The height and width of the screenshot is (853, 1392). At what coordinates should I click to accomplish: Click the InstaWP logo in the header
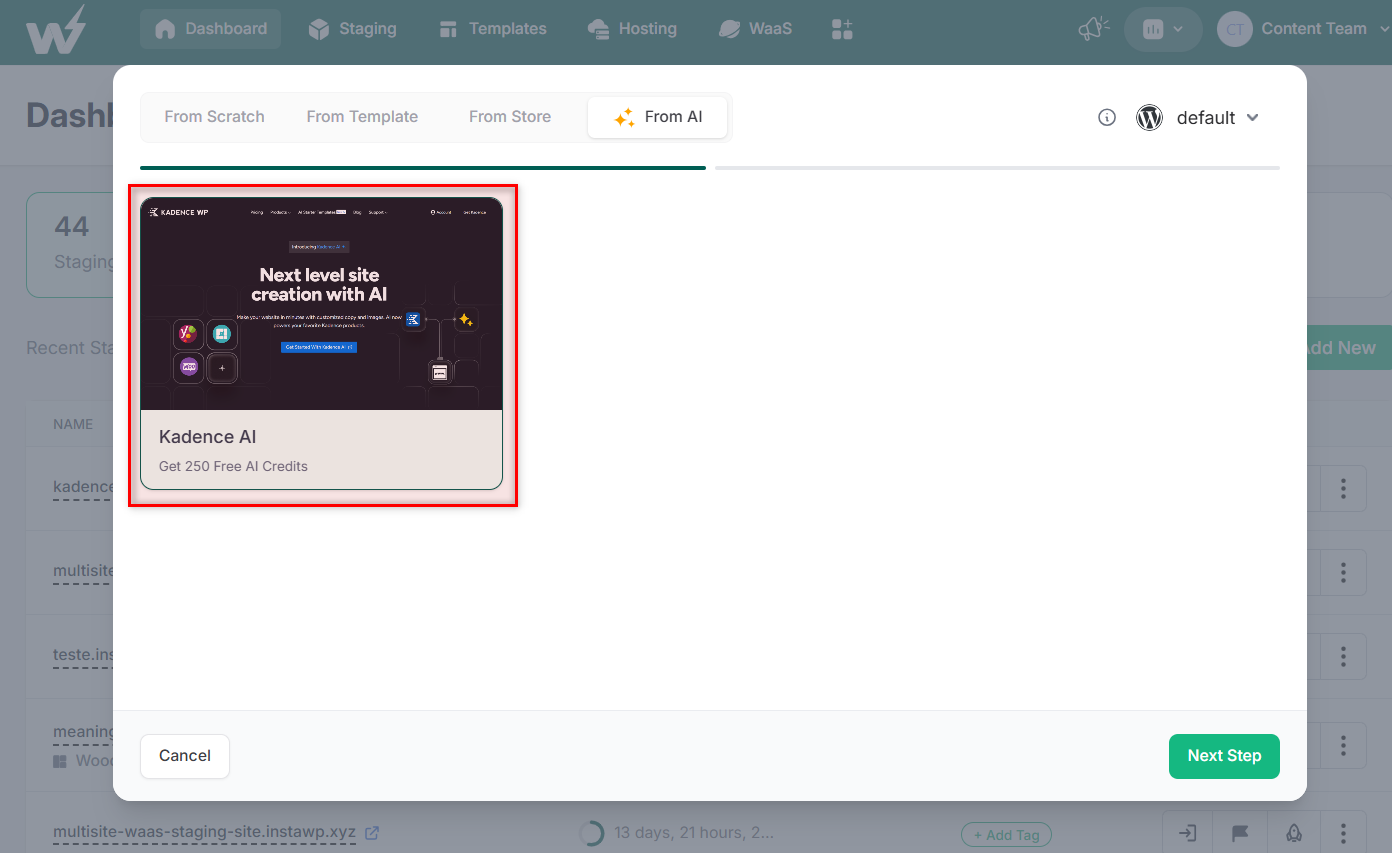(x=56, y=30)
